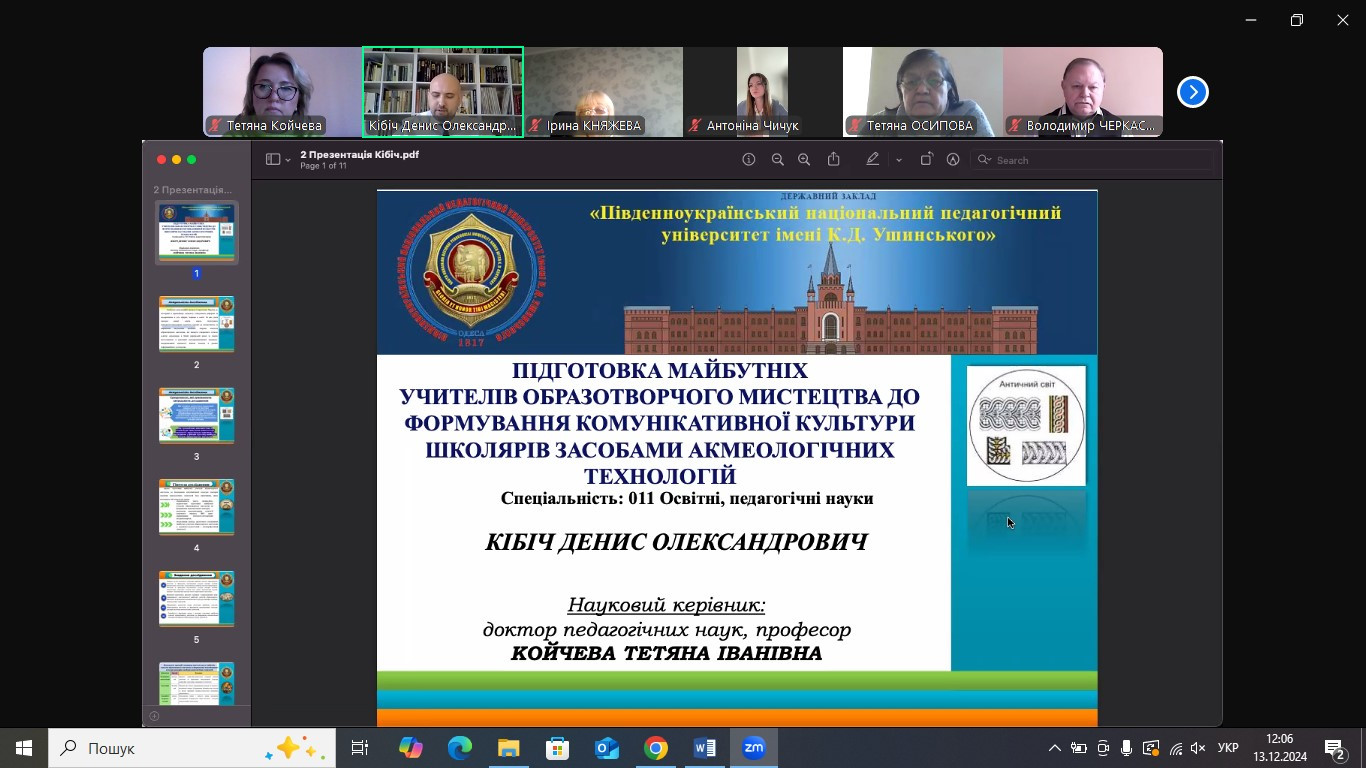Open the PDF inspector info icon
This screenshot has height=768, width=1366.
click(x=748, y=160)
